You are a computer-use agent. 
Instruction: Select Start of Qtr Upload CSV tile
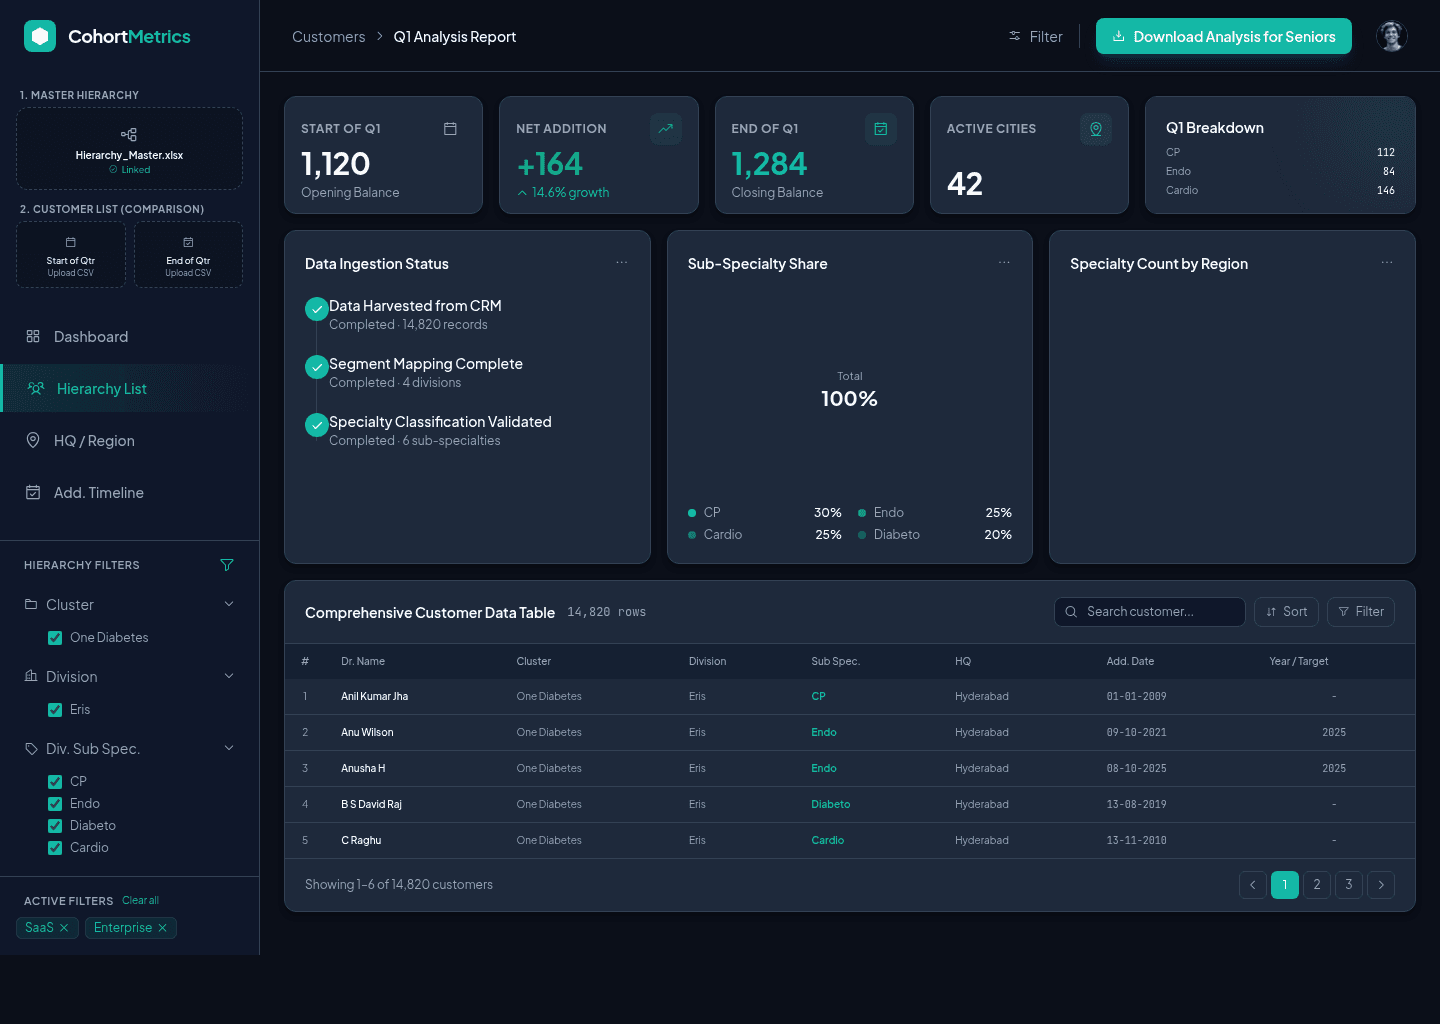pyautogui.click(x=71, y=255)
